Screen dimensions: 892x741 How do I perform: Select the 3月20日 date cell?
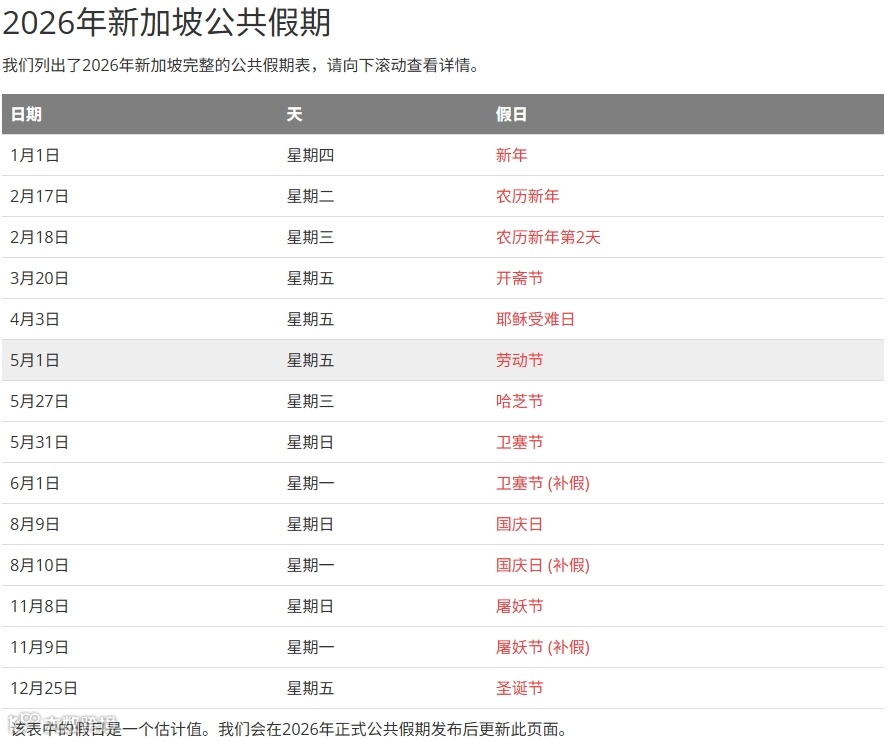(39, 278)
